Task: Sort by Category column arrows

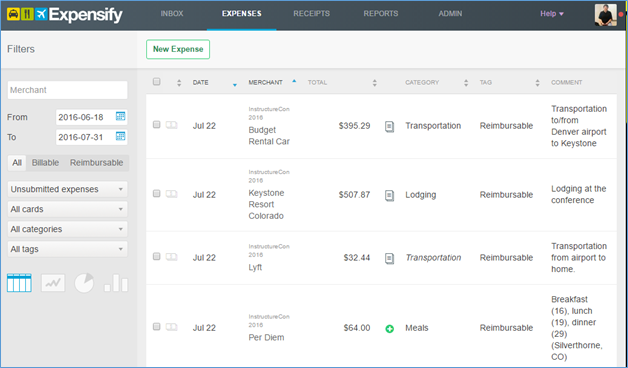Action: pyautogui.click(x=466, y=83)
